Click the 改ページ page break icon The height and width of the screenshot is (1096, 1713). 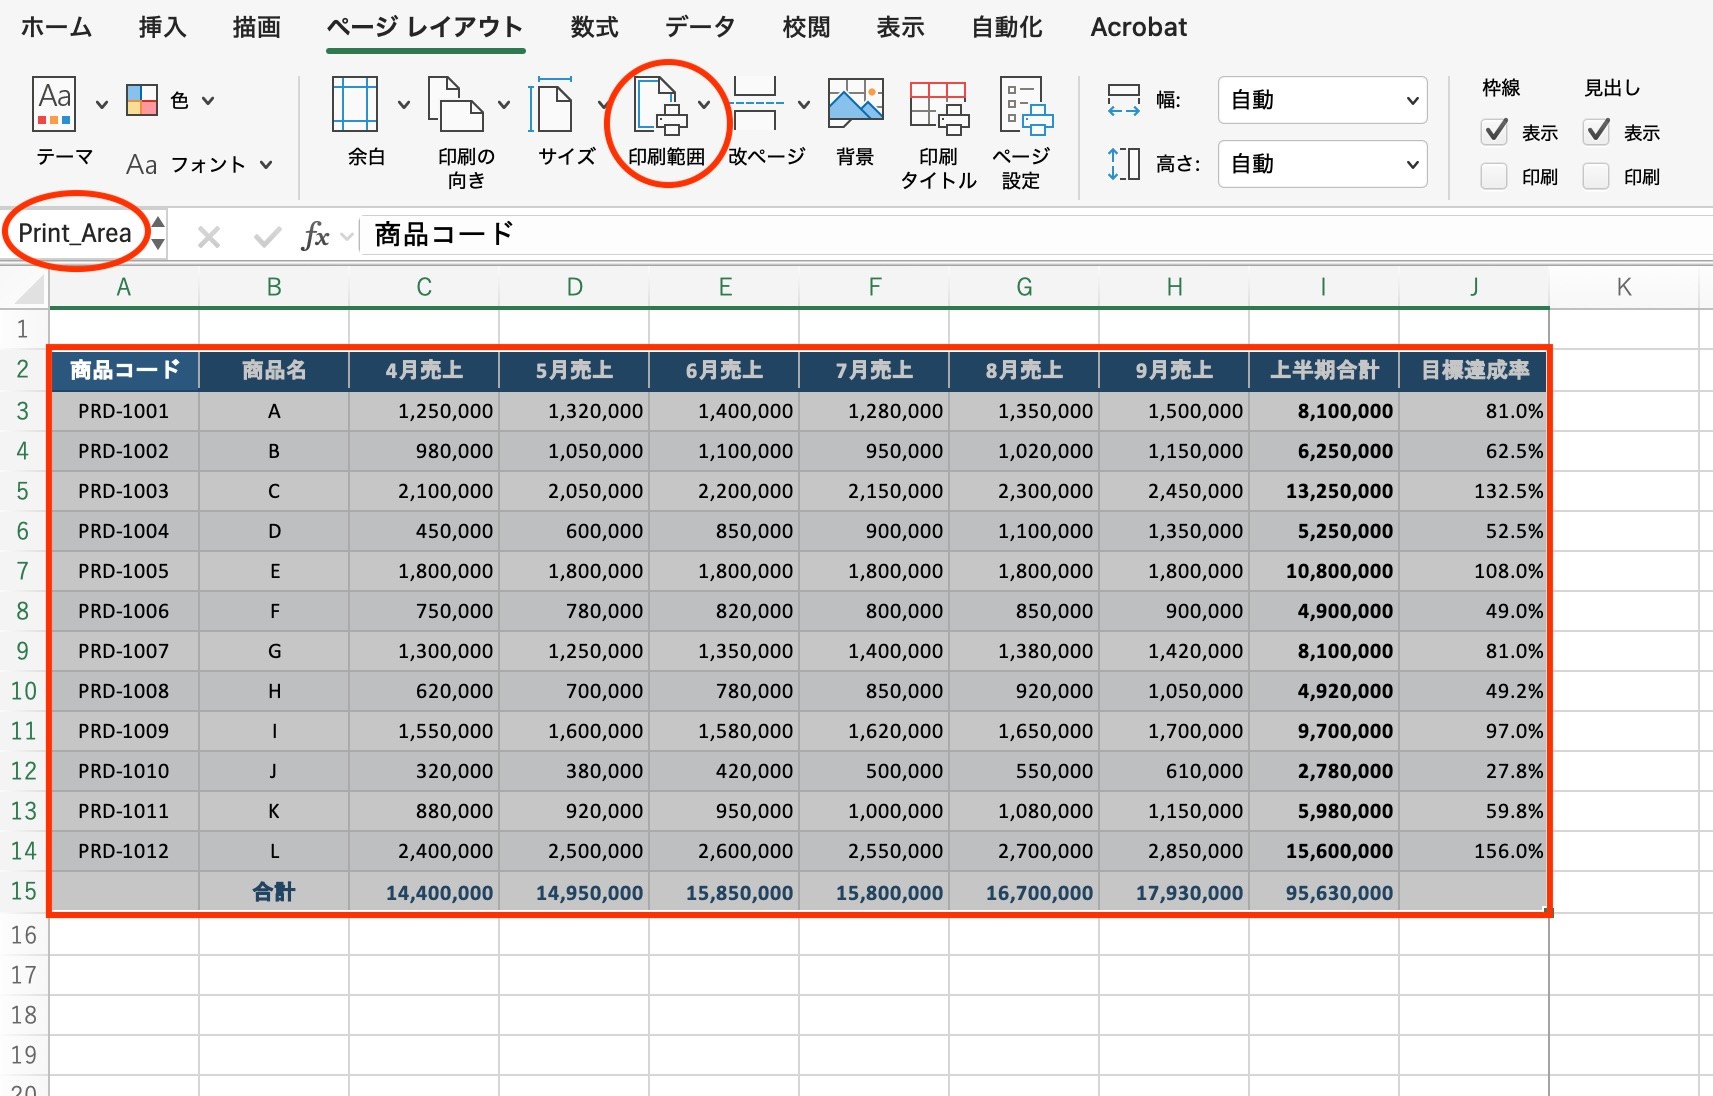pyautogui.click(x=756, y=104)
